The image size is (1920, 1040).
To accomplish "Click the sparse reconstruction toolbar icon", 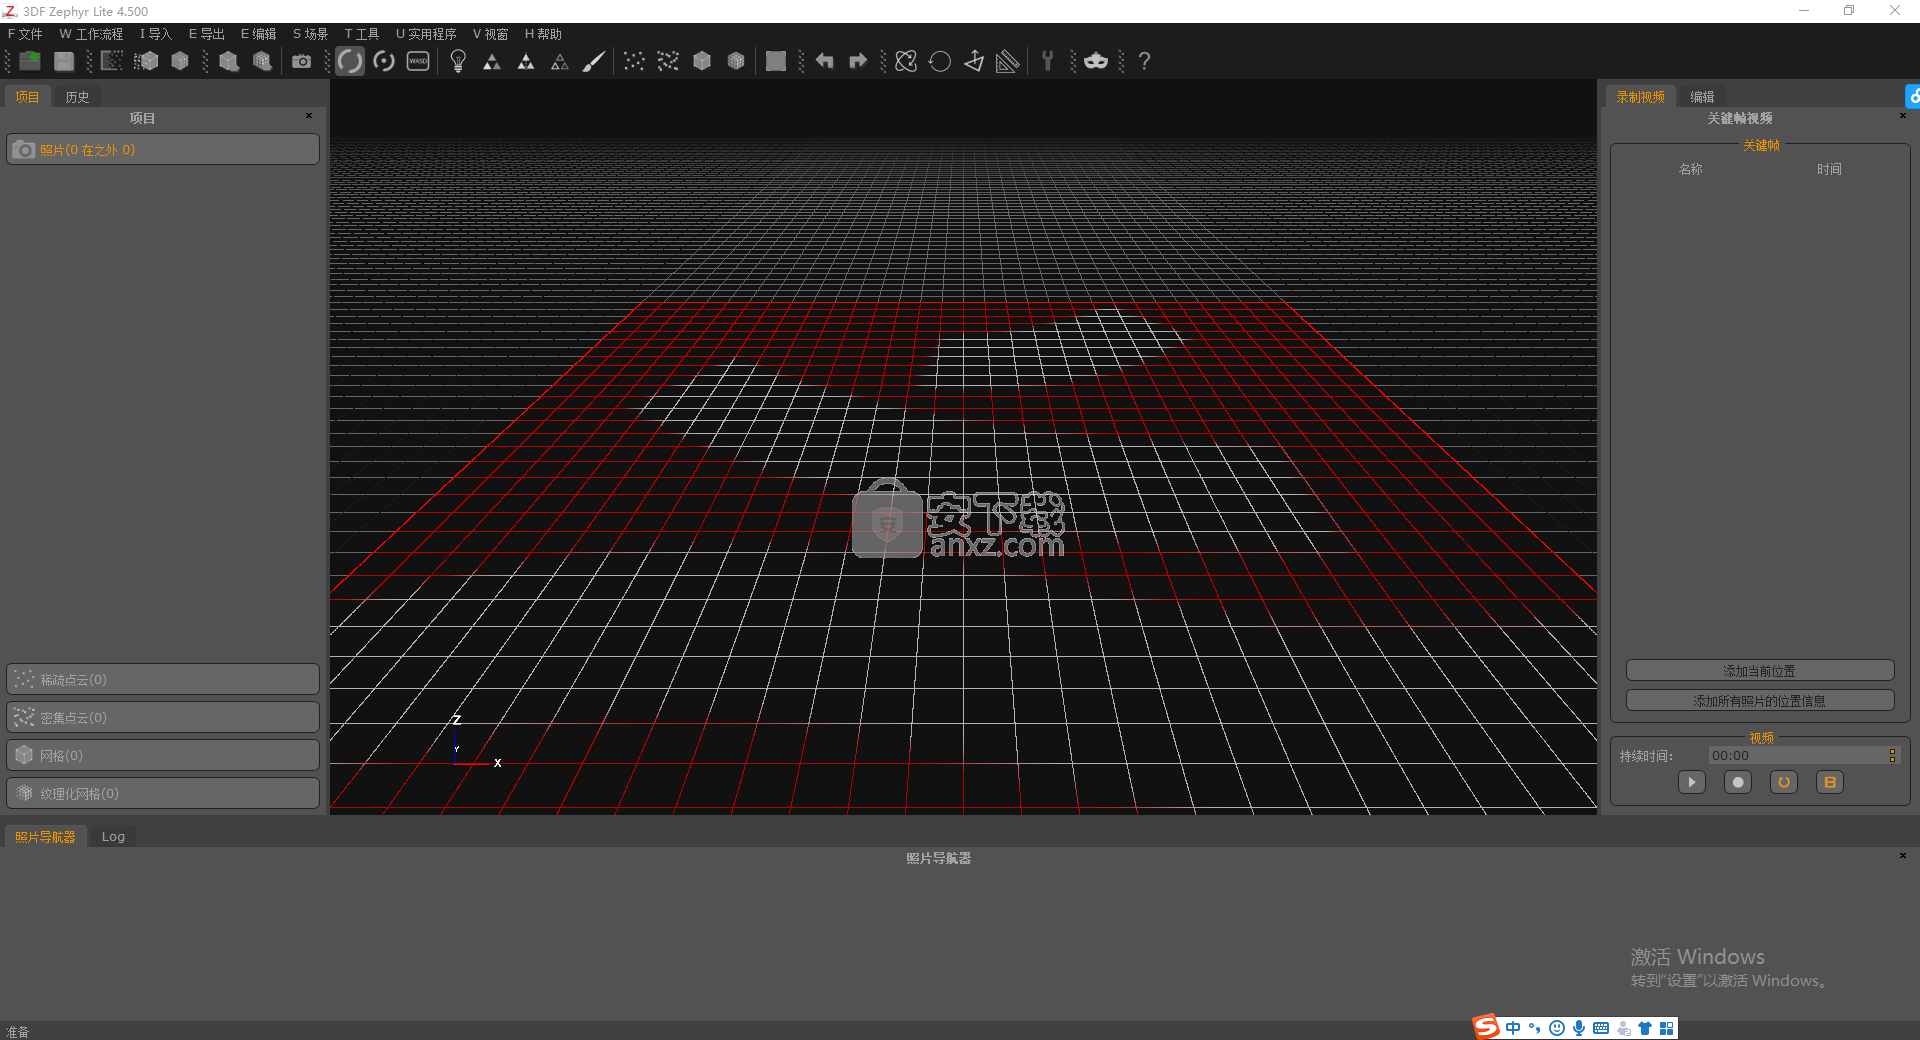I will [x=112, y=61].
